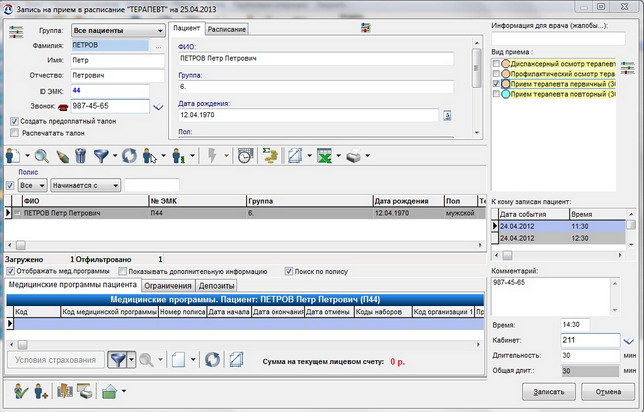The height and width of the screenshot is (412, 644).
Task: Open the Начинается с dropdown
Action: click(85, 186)
